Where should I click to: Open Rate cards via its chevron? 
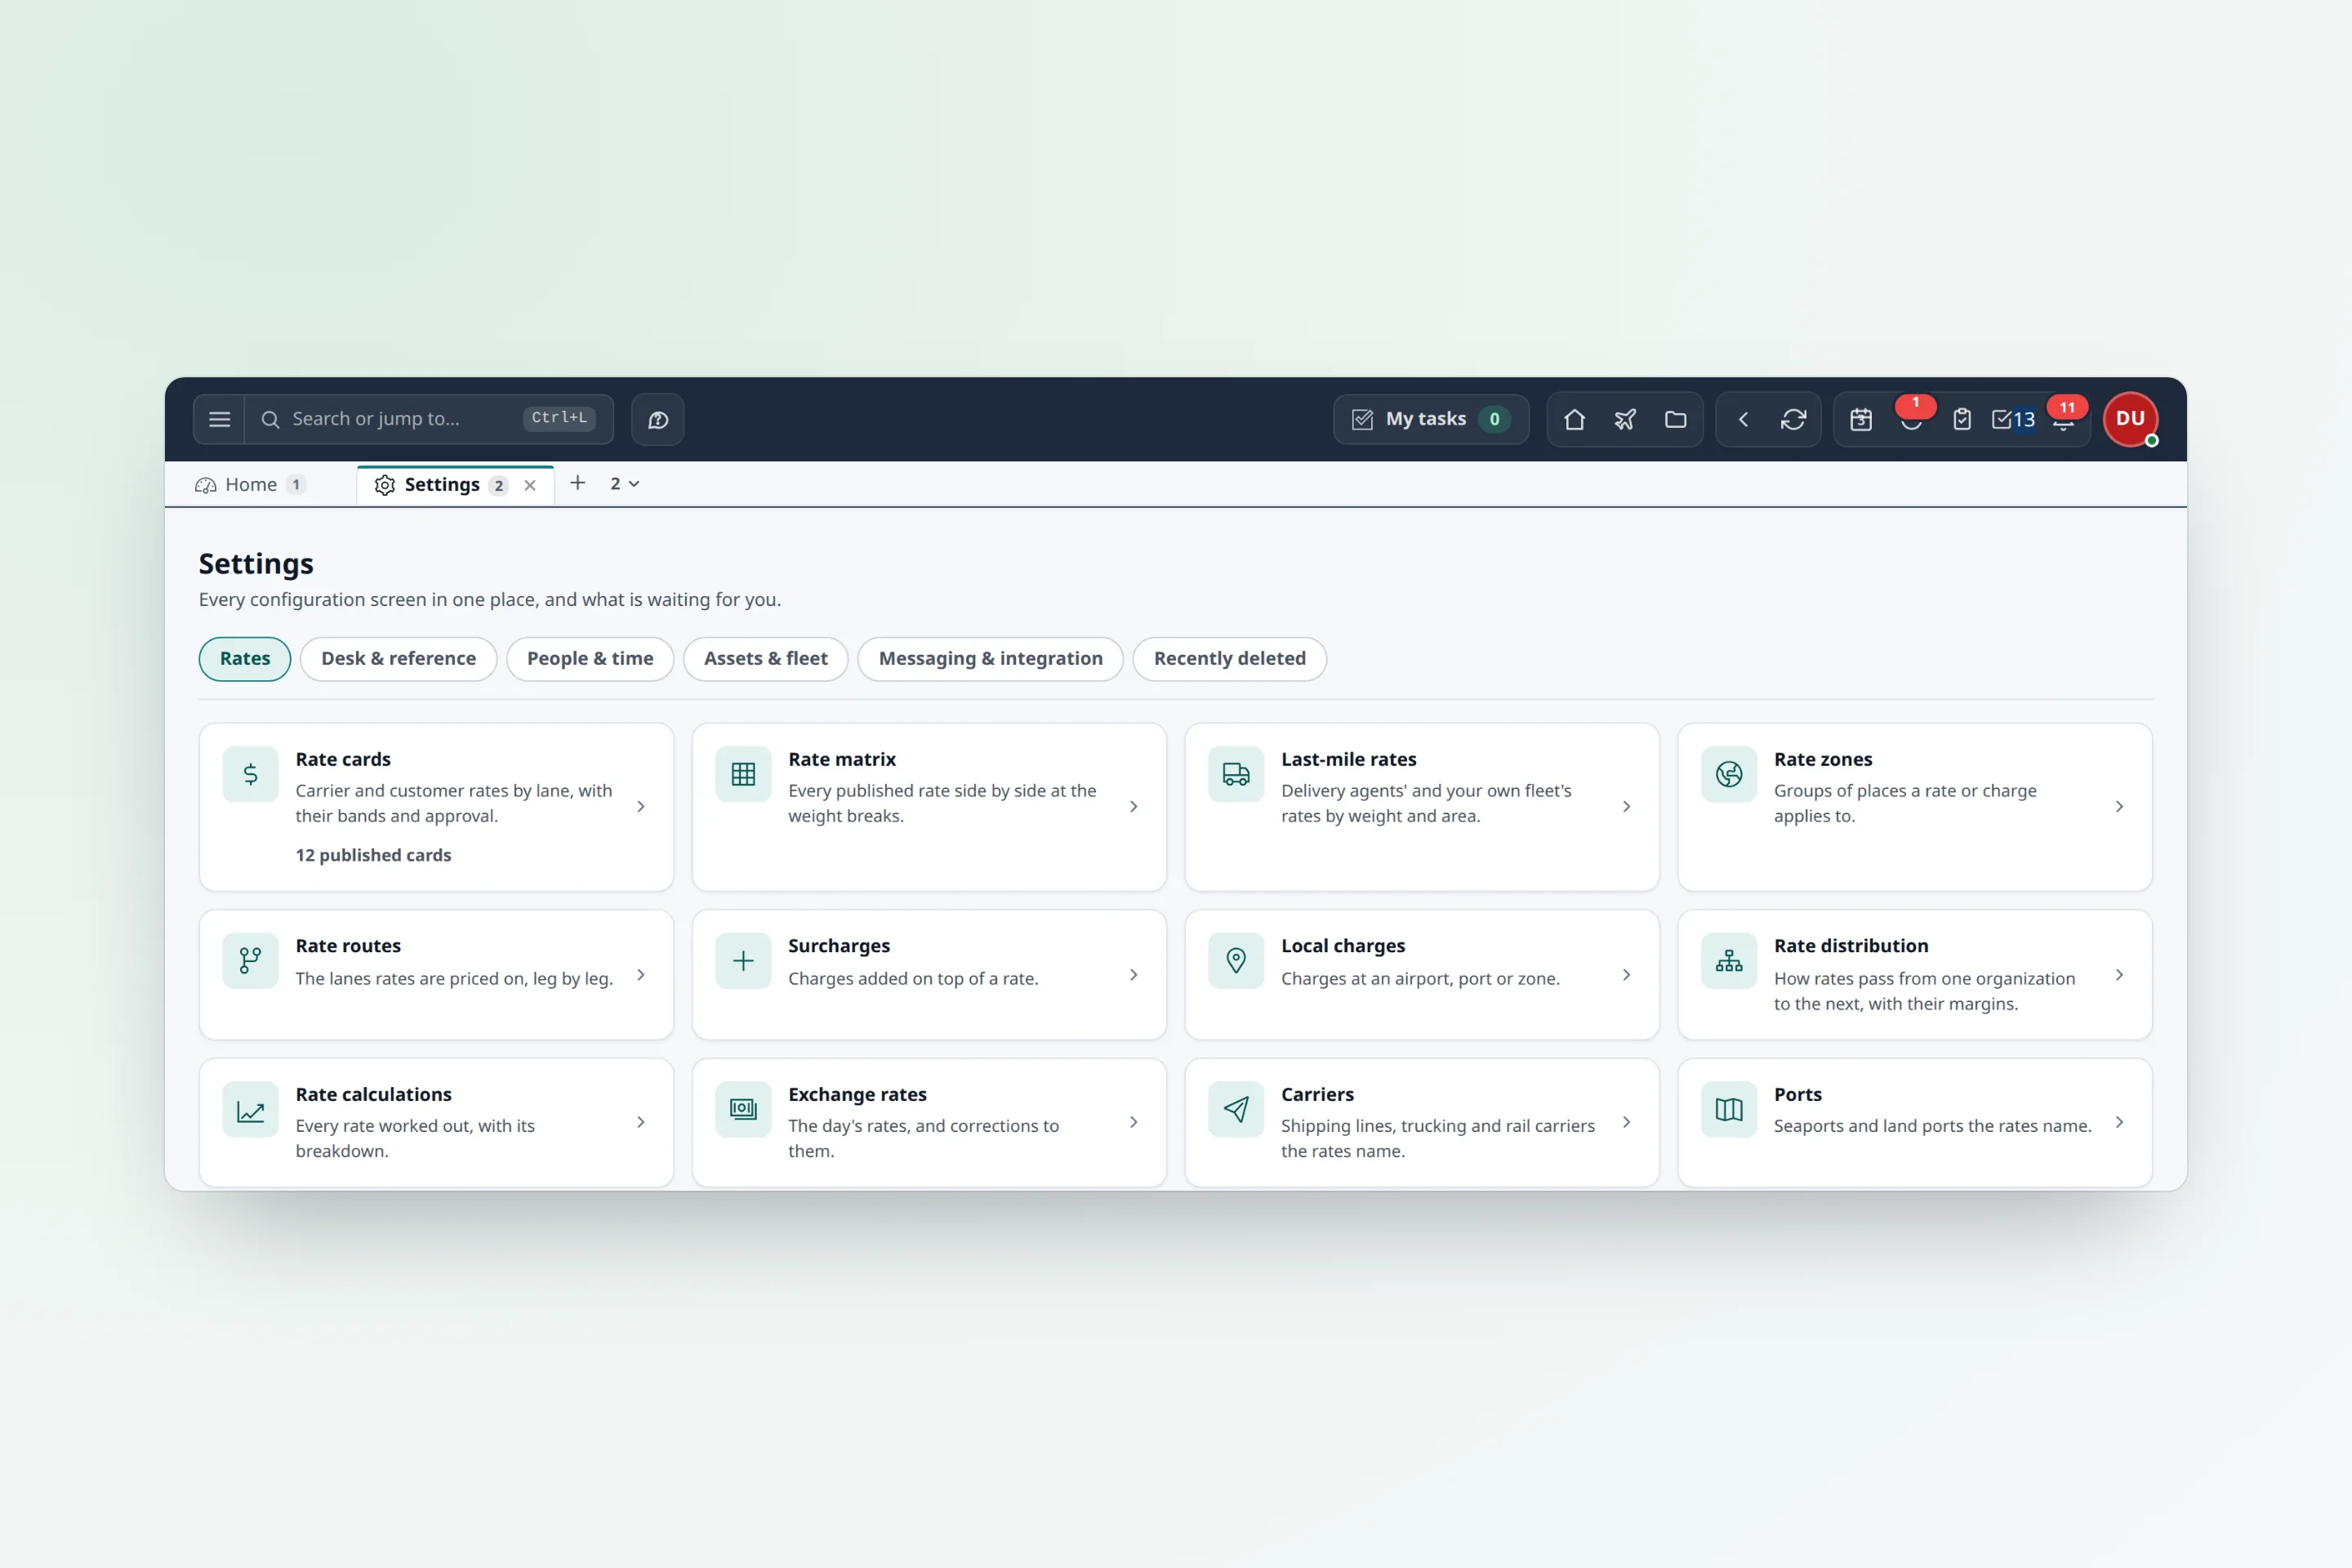pyautogui.click(x=641, y=807)
